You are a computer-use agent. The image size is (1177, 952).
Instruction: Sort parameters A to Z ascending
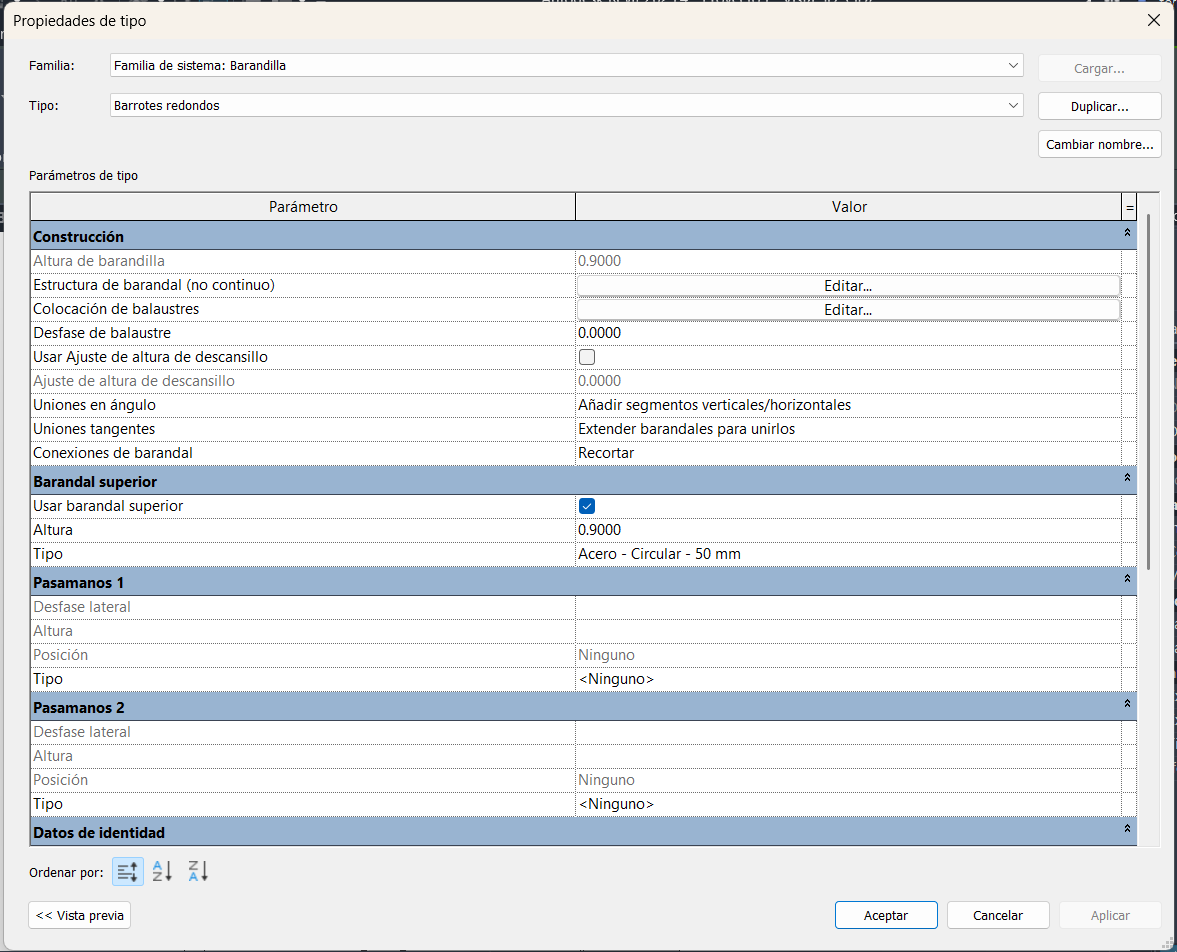pyautogui.click(x=163, y=871)
